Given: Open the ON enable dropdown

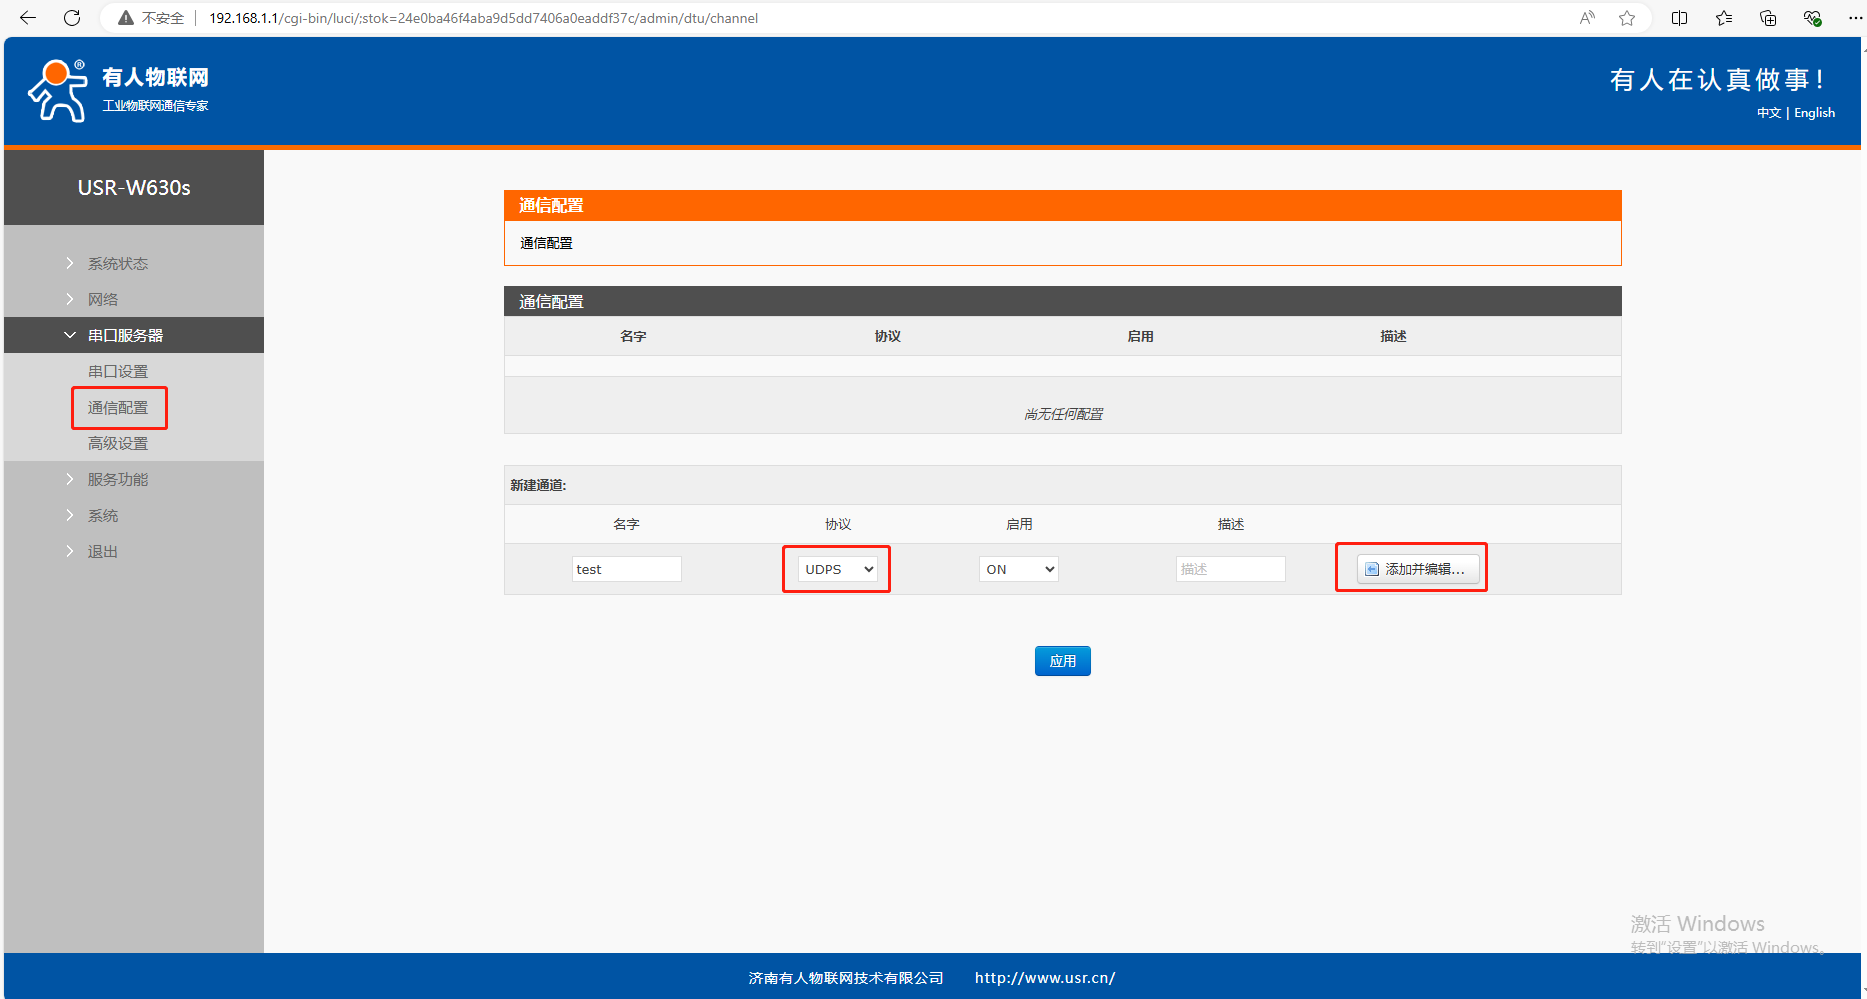Looking at the screenshot, I should point(1018,569).
